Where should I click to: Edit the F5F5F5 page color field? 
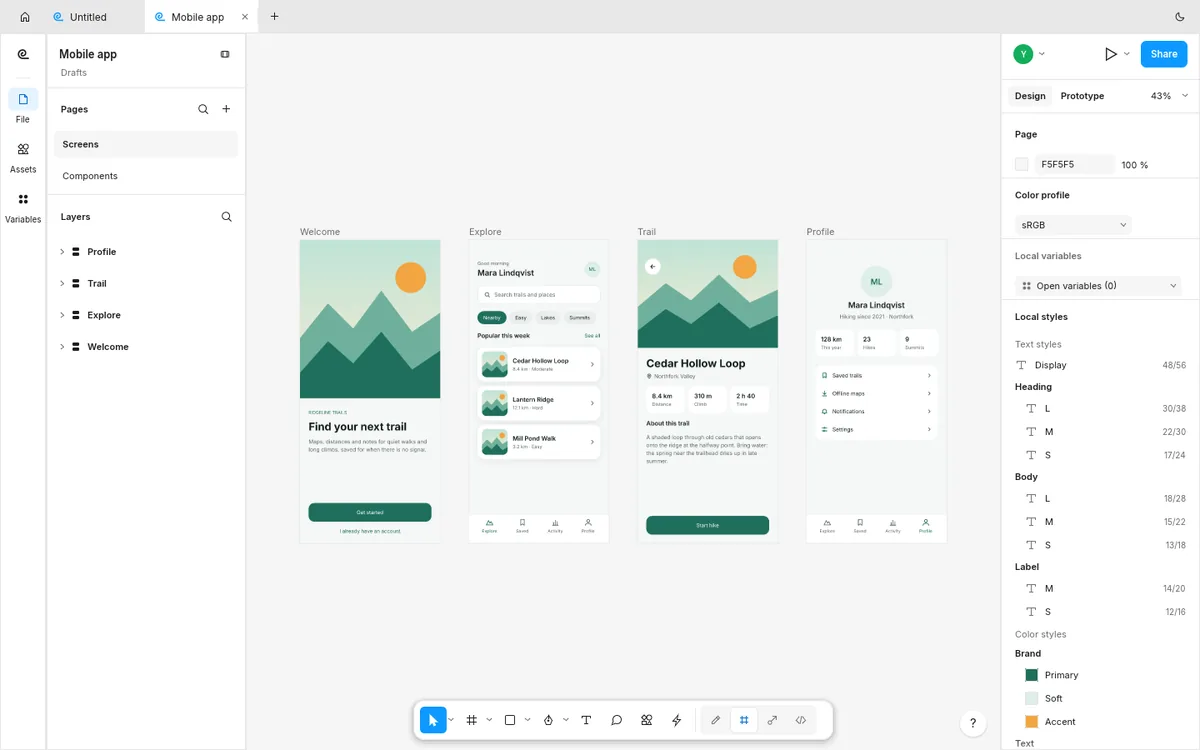point(1075,164)
